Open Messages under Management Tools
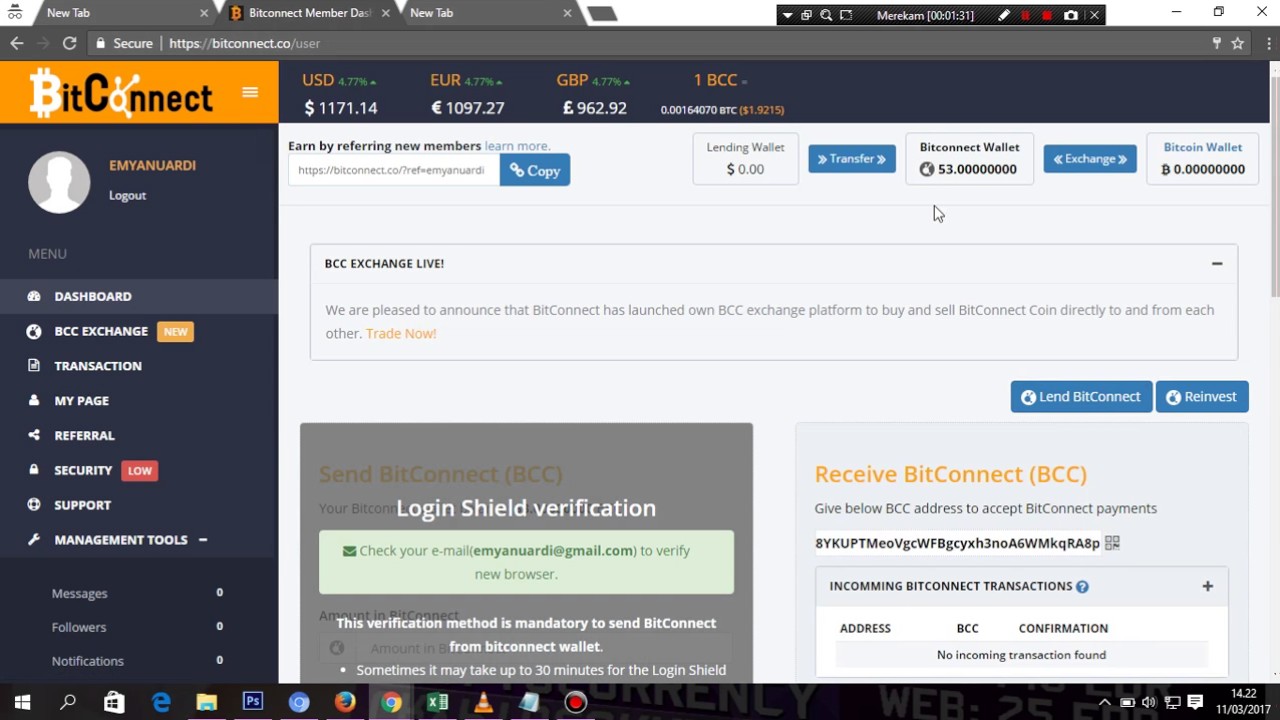This screenshot has width=1280, height=720. pyautogui.click(x=79, y=593)
